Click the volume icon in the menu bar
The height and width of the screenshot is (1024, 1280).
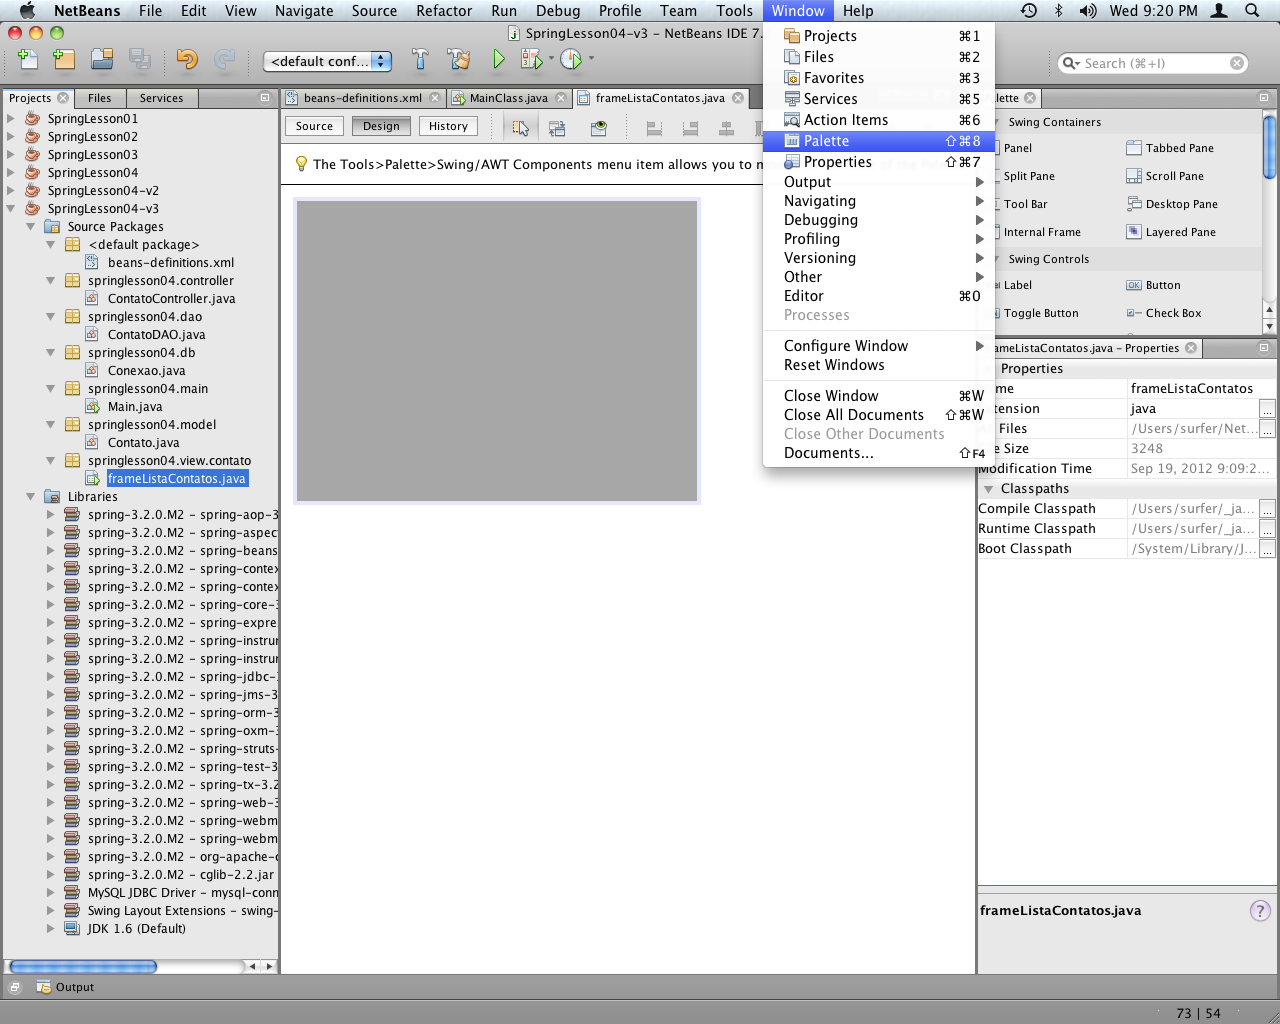pos(1088,11)
